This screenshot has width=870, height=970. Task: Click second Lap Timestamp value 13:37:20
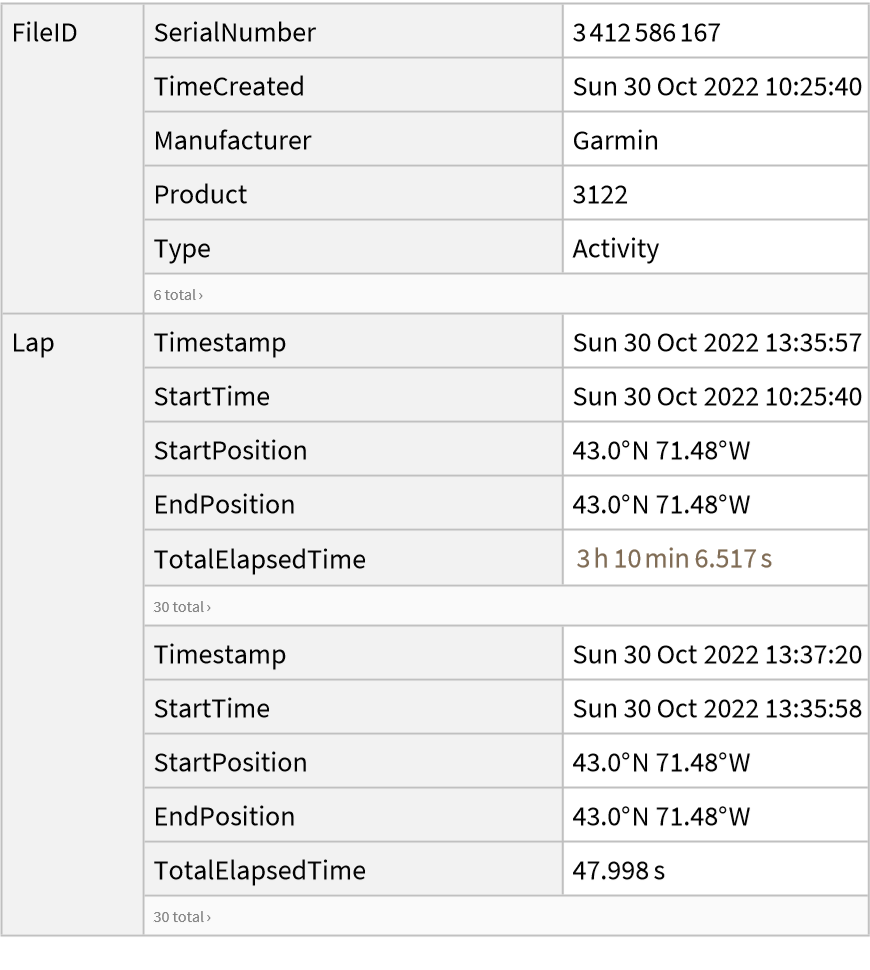tap(716, 655)
